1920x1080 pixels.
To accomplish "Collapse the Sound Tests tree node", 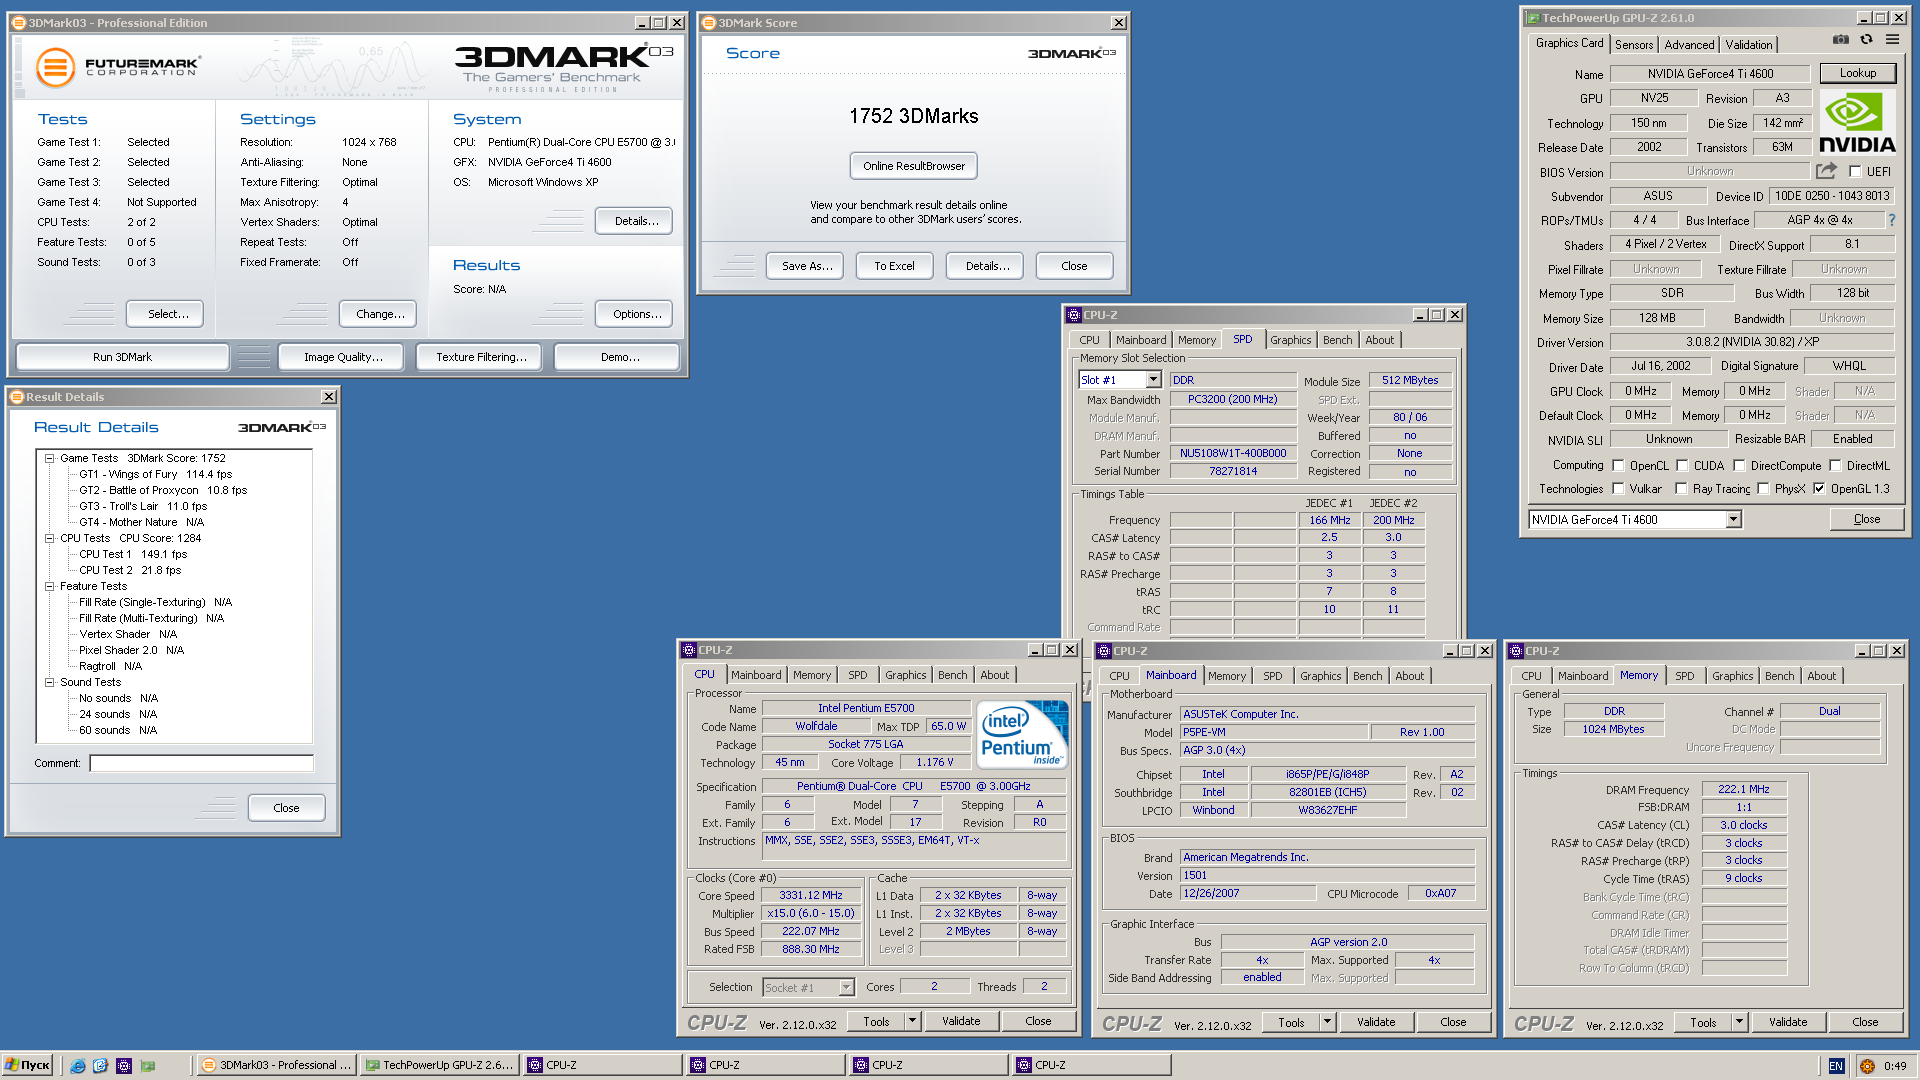I will pyautogui.click(x=49, y=682).
